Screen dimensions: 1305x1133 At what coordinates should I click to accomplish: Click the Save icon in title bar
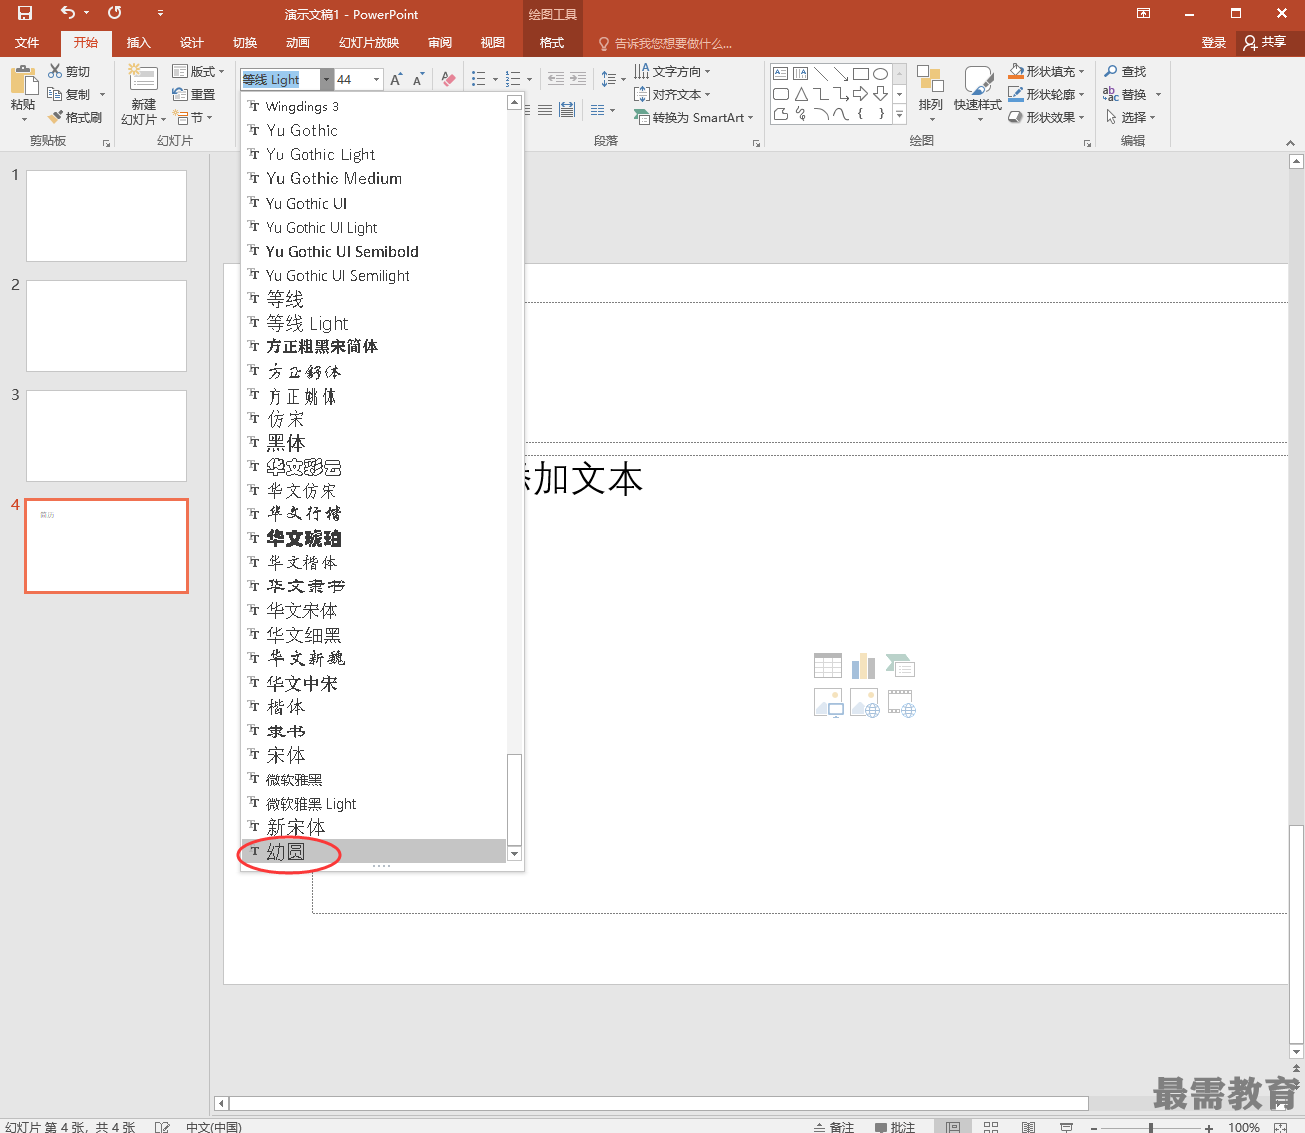pyautogui.click(x=25, y=13)
